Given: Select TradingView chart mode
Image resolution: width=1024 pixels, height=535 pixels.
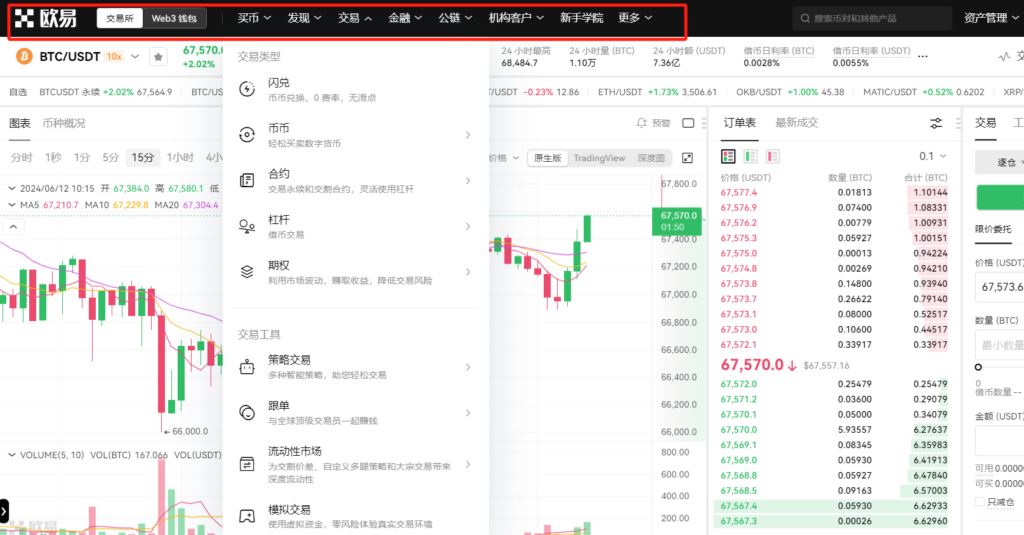Looking at the screenshot, I should [599, 158].
